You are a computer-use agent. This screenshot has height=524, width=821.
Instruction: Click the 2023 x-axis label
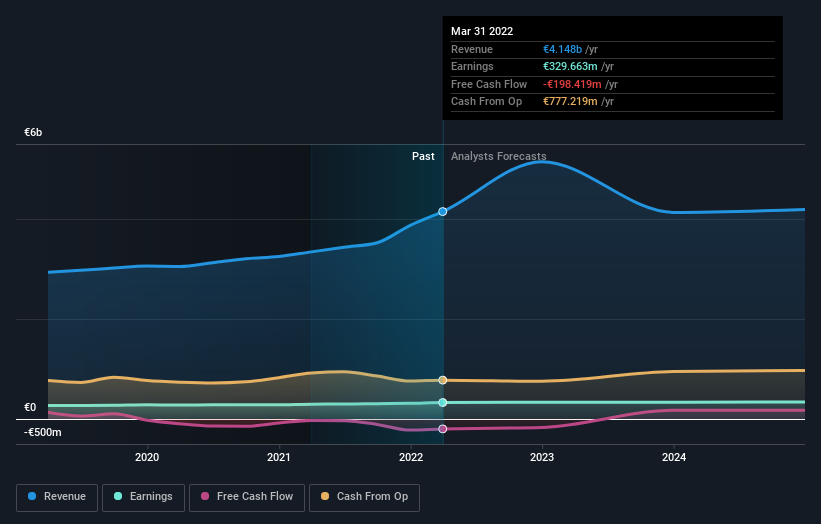542,457
